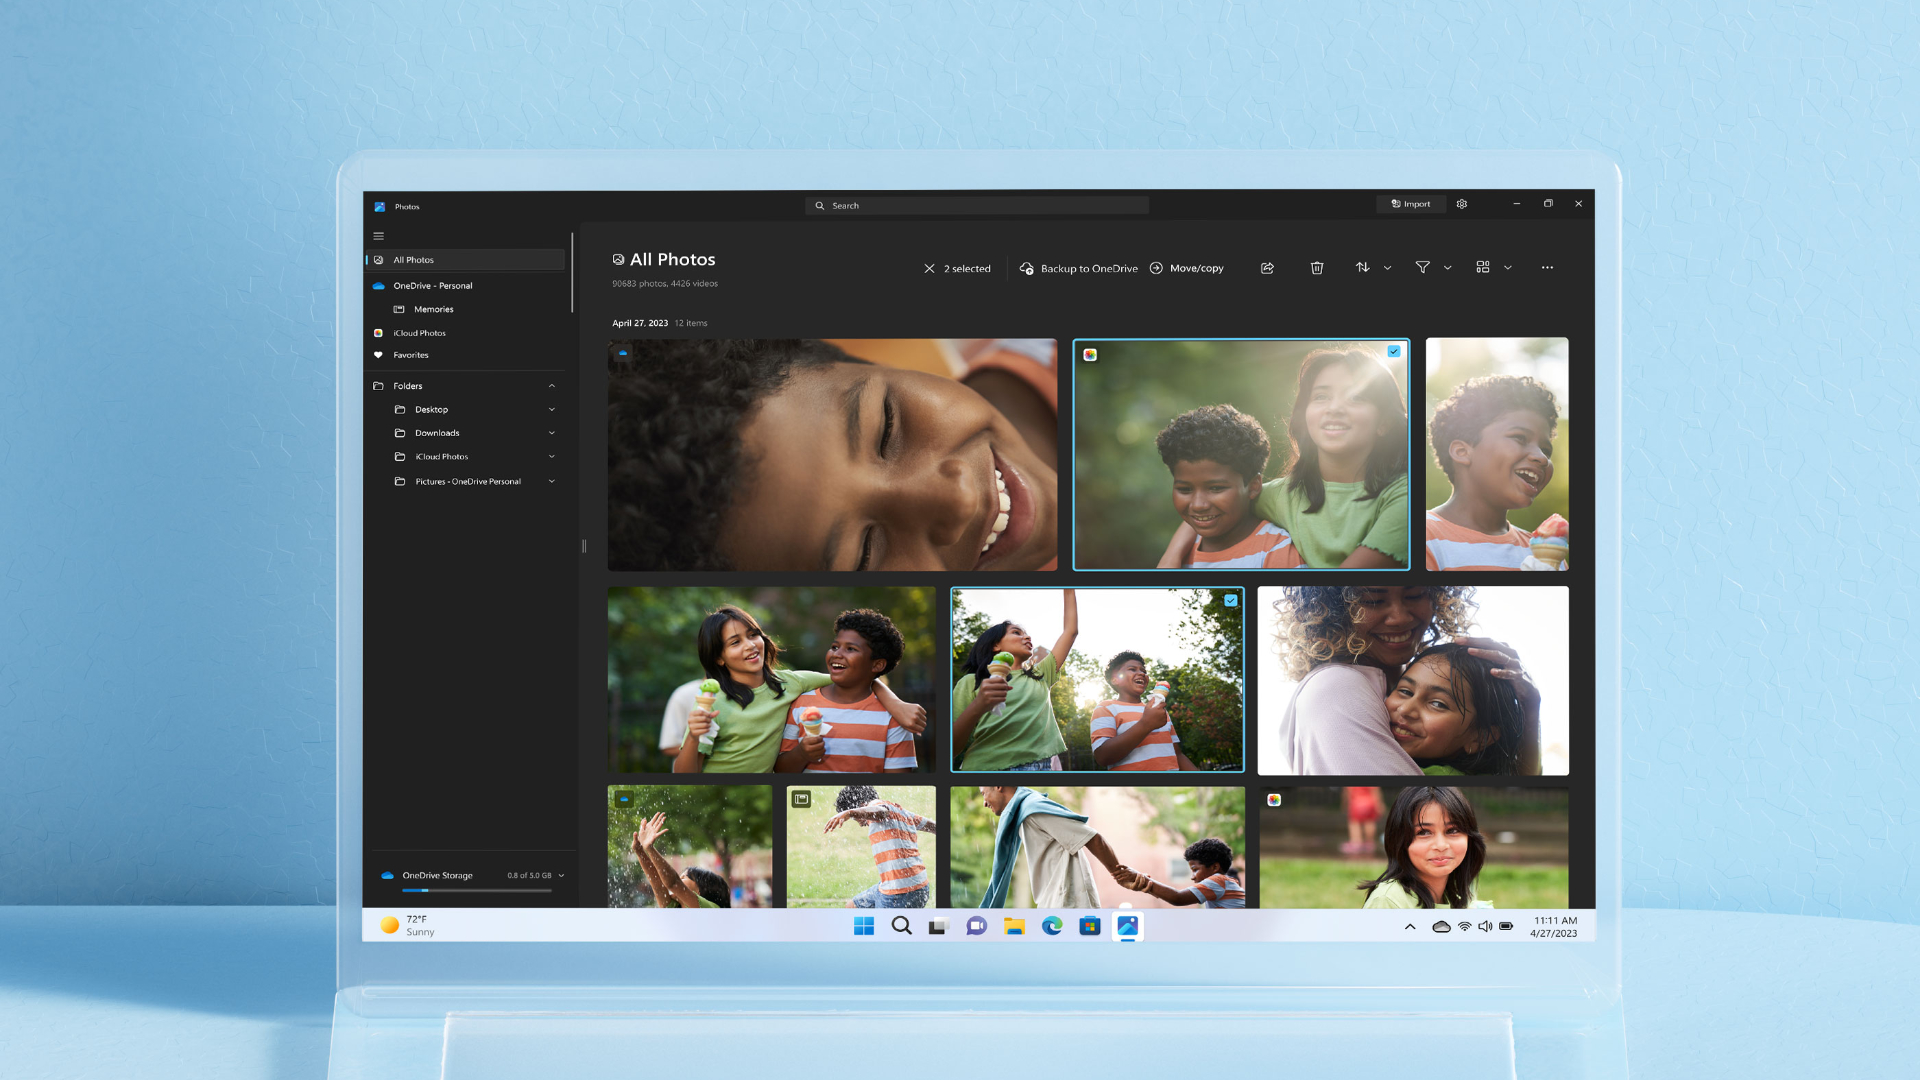
Task: Click the '90683 photos, 4426 videos' count
Action: (x=665, y=284)
